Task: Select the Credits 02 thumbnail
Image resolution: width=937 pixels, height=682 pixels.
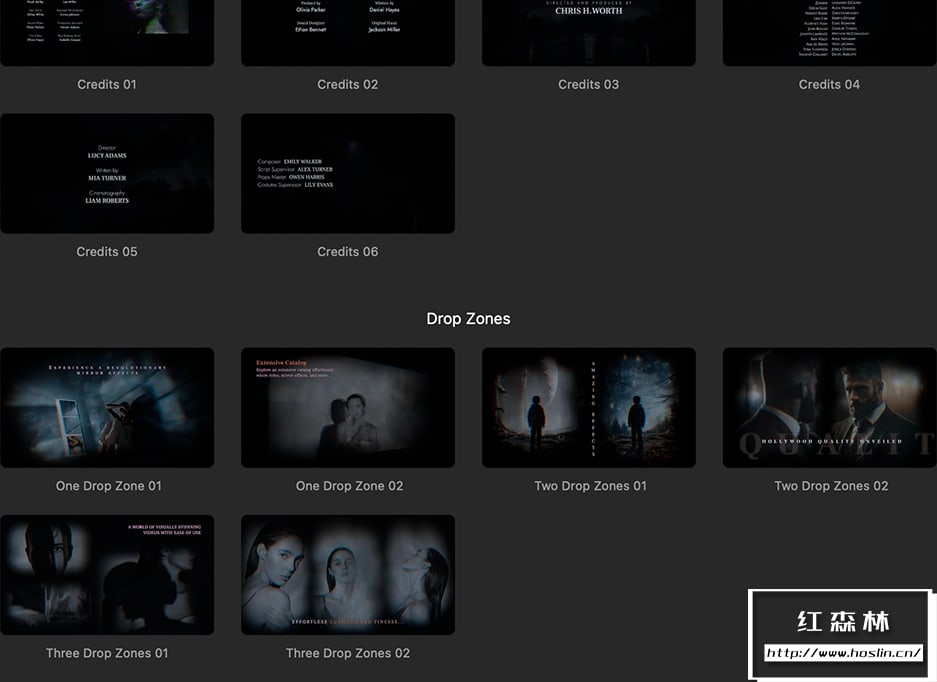Action: [348, 33]
